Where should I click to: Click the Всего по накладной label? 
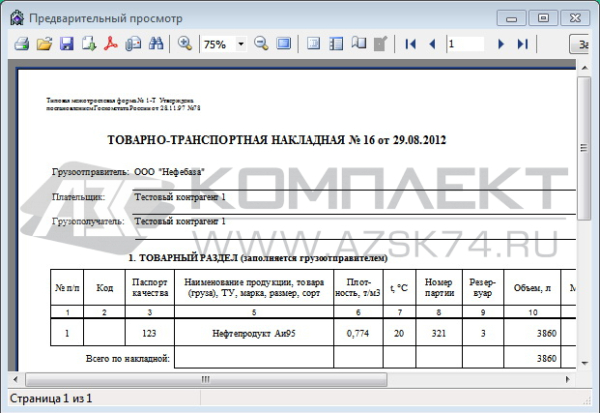(127, 359)
